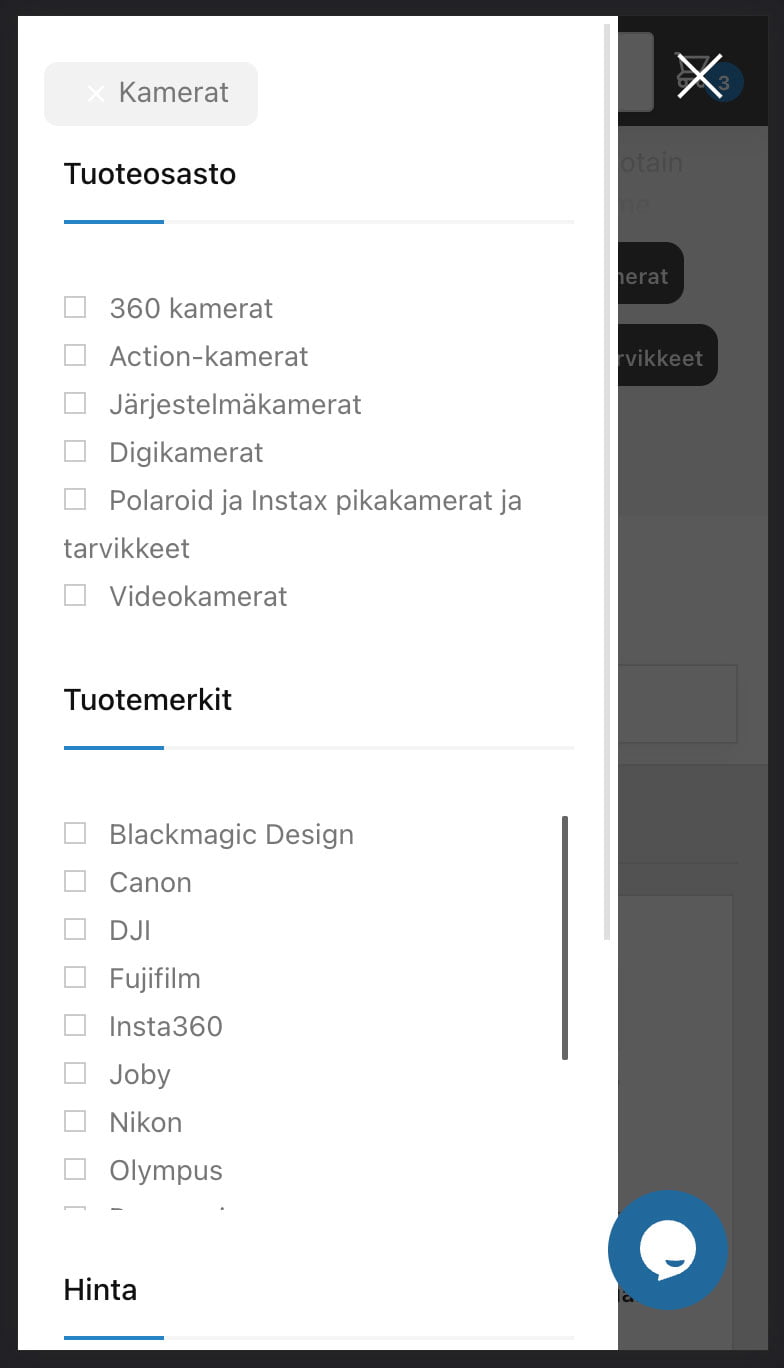Toggle Polaroid ja Instax pikakamerat filter
The width and height of the screenshot is (784, 1368).
click(75, 499)
